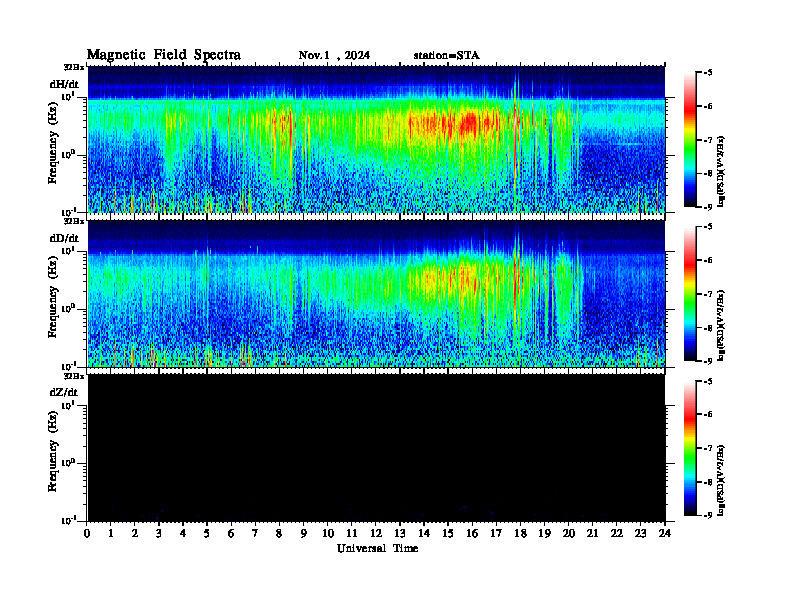Click the "11" hour tick on the time axis
Viewport: 792px width, 612px height.
click(x=352, y=533)
